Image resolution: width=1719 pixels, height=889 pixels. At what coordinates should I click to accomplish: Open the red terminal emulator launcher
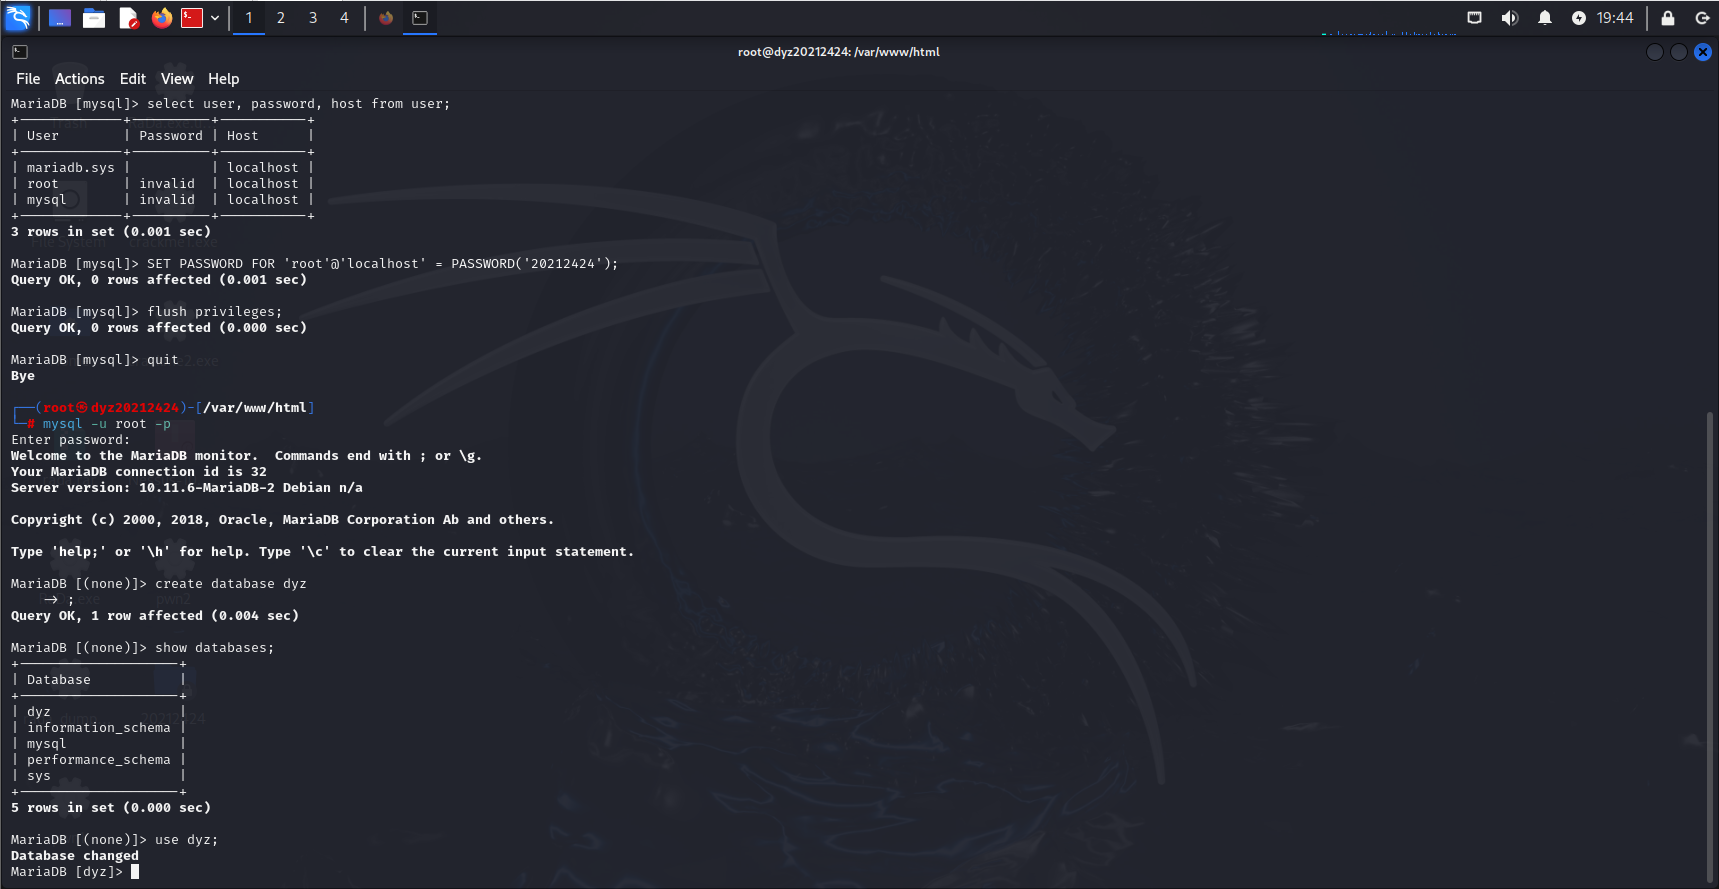(x=192, y=18)
